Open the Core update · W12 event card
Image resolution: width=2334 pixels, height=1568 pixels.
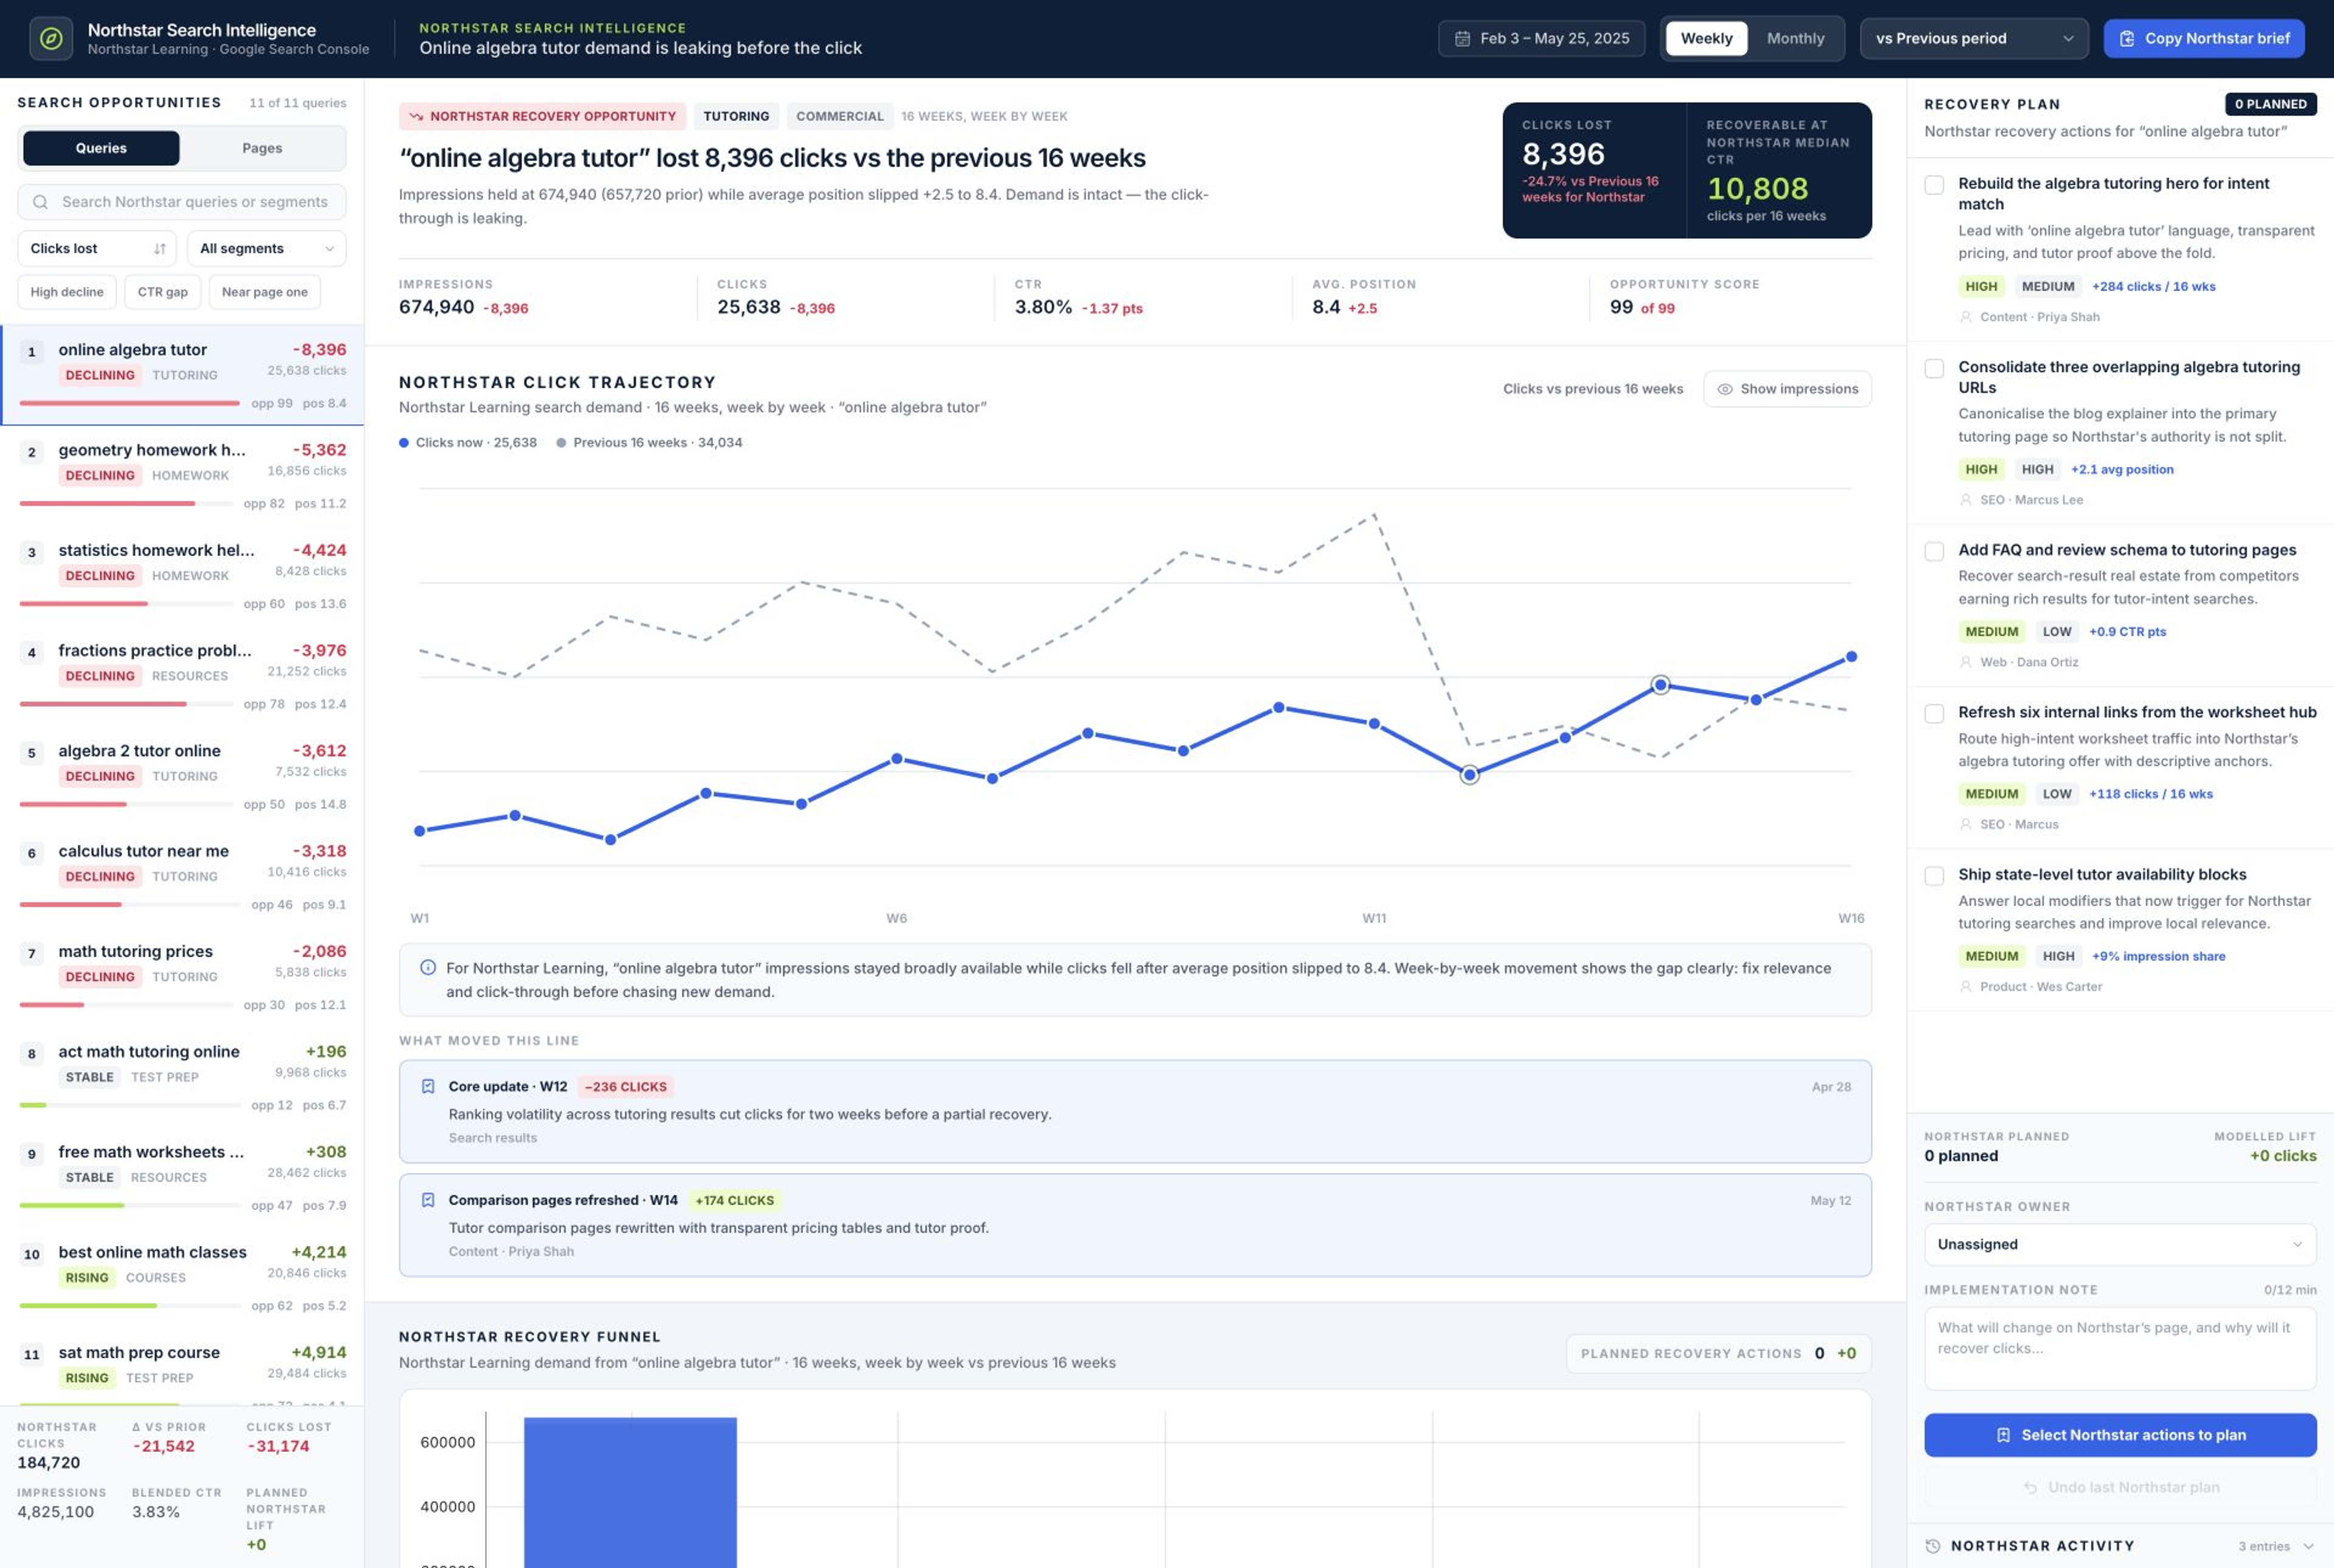1134,1111
